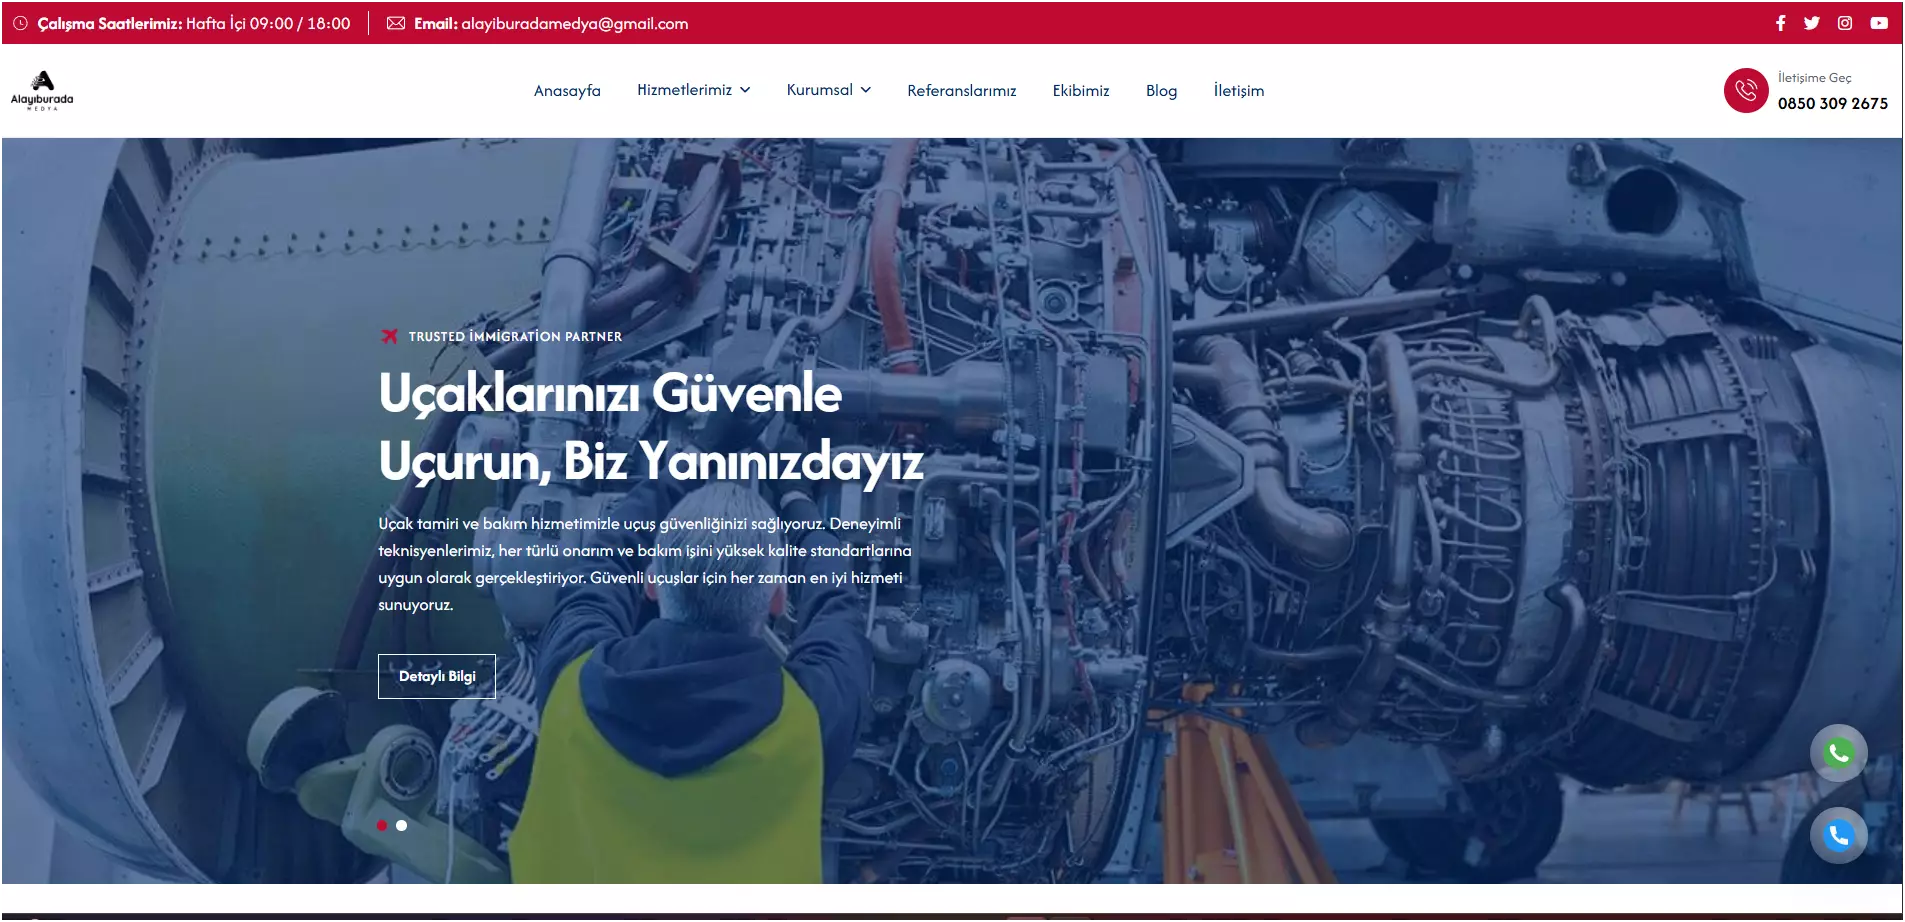Screen dimensions: 1905x922
Task: Click the Detaylı Bilgi button
Action: coord(436,676)
